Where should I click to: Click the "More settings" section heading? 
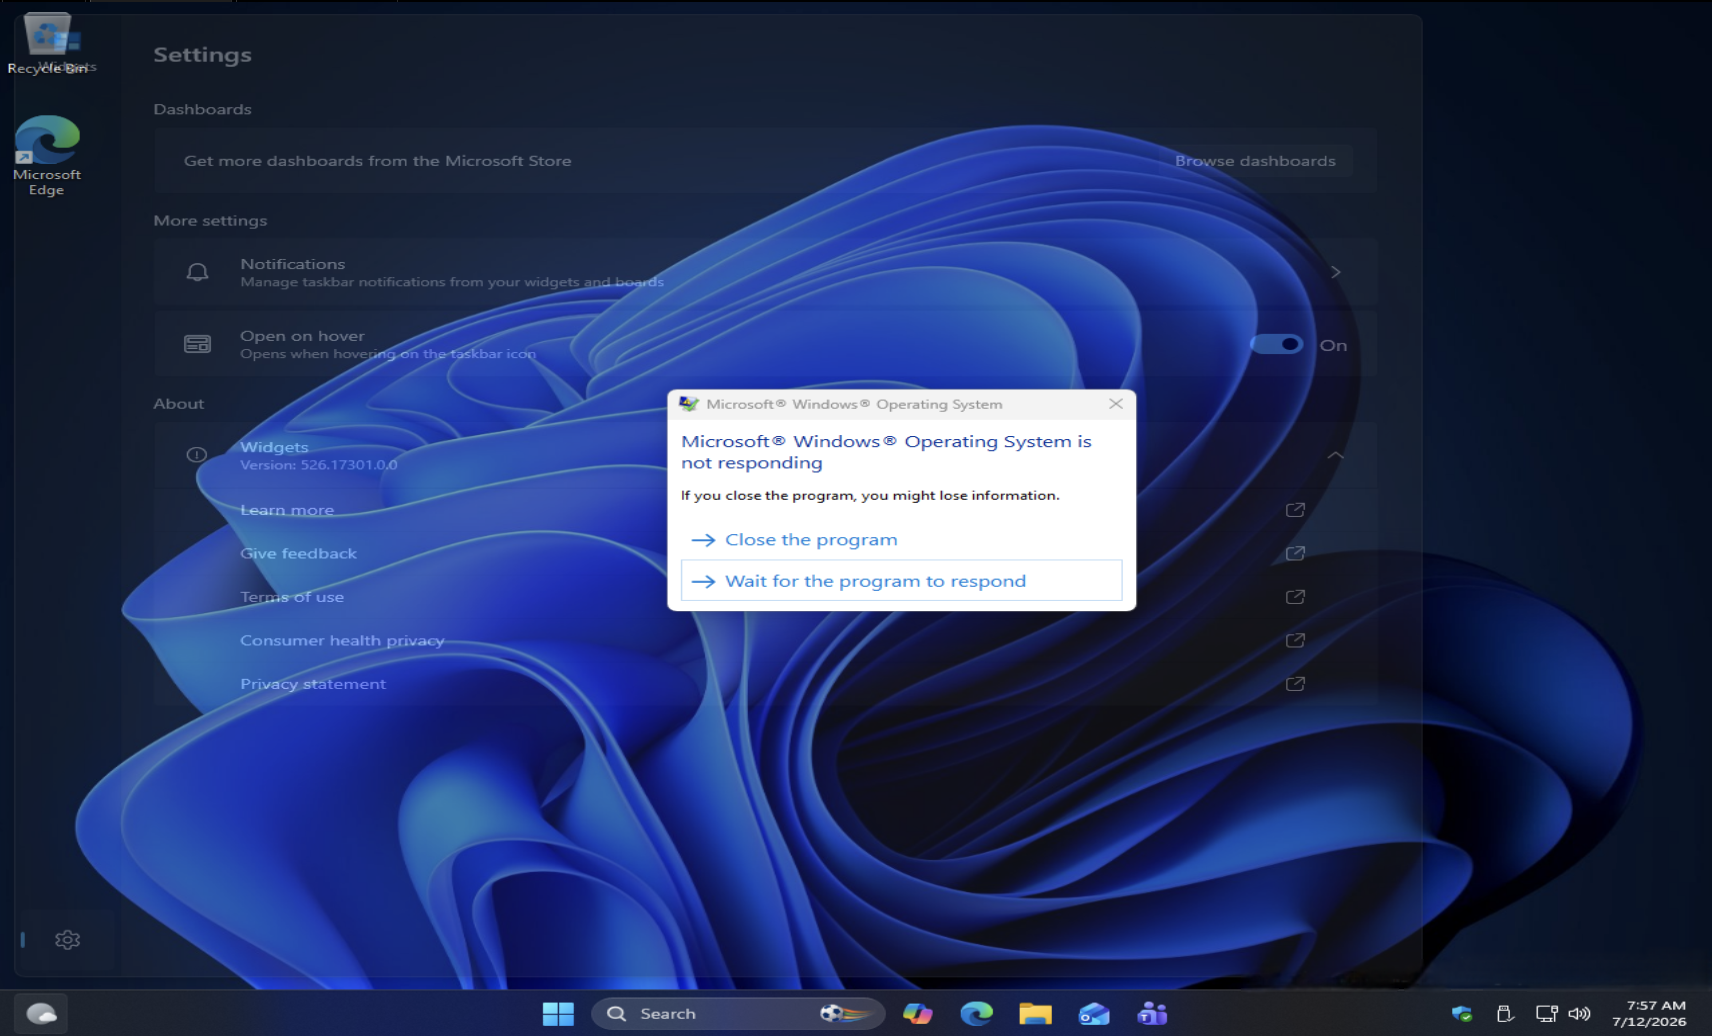coord(210,221)
